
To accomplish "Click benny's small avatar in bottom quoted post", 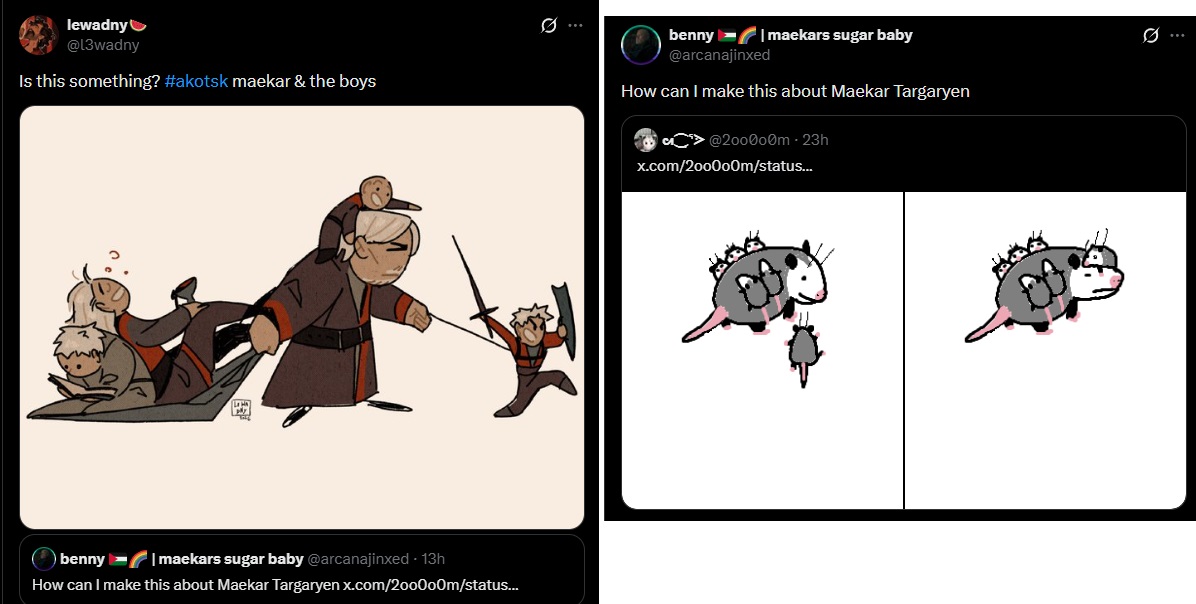I will [44, 559].
